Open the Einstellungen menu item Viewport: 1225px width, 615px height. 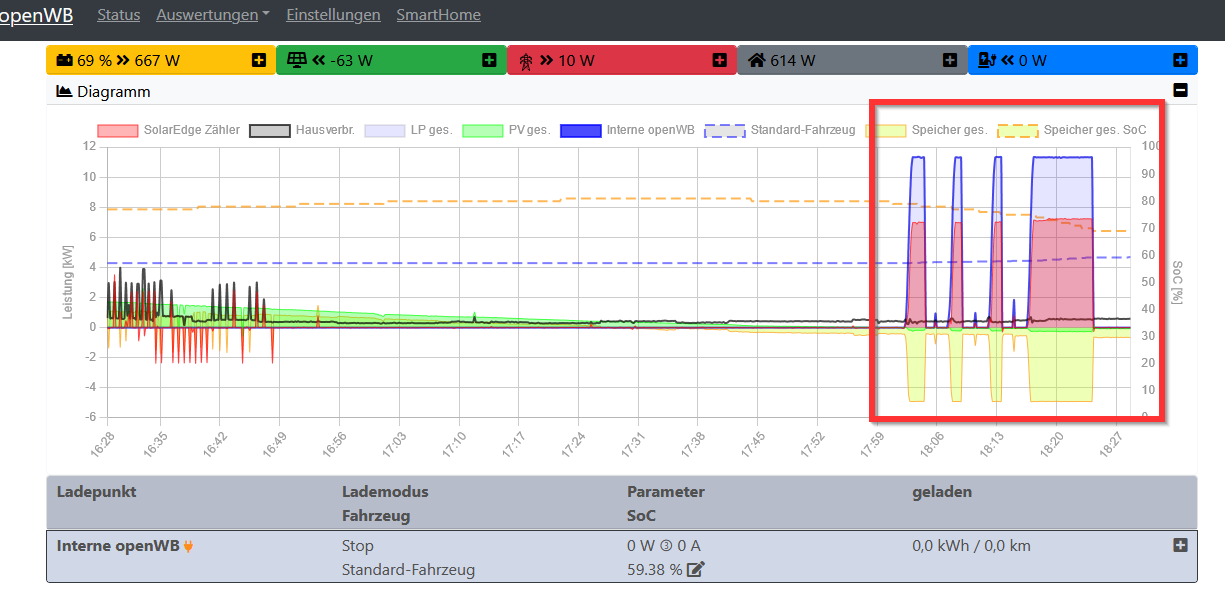pyautogui.click(x=333, y=15)
